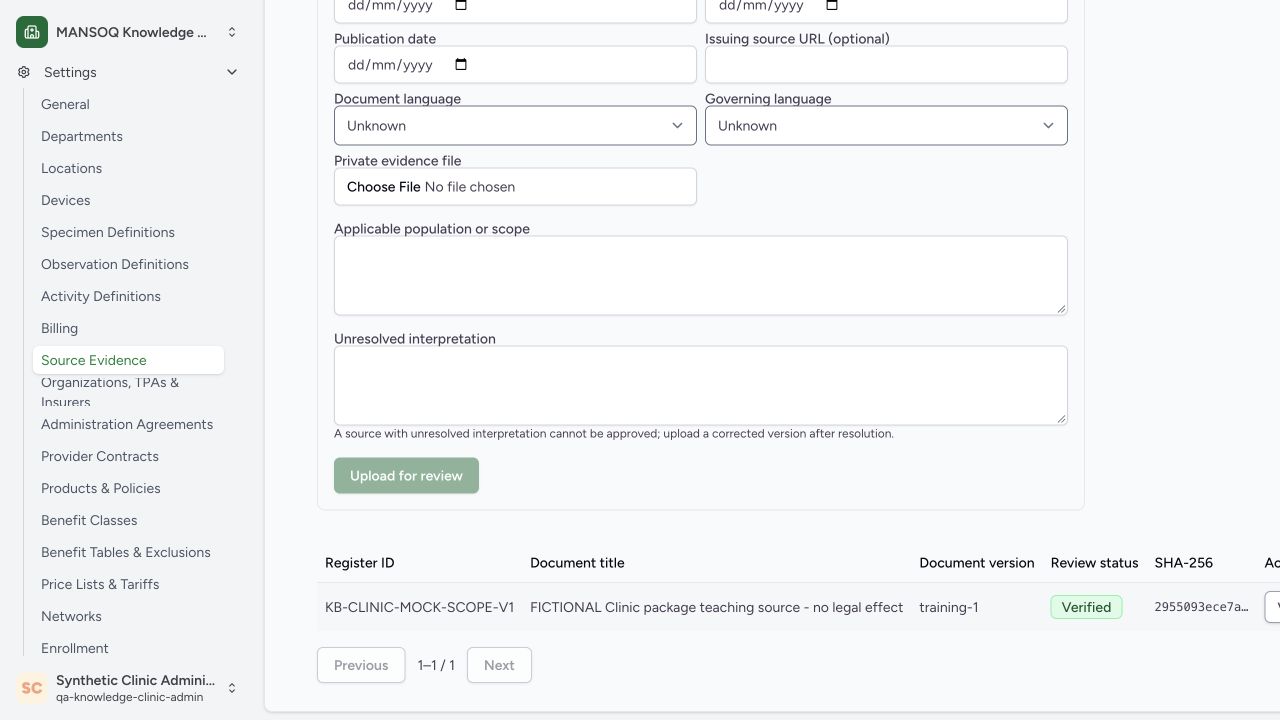The image size is (1280, 720).
Task: Click the Publication date input field
Action: coord(515,65)
